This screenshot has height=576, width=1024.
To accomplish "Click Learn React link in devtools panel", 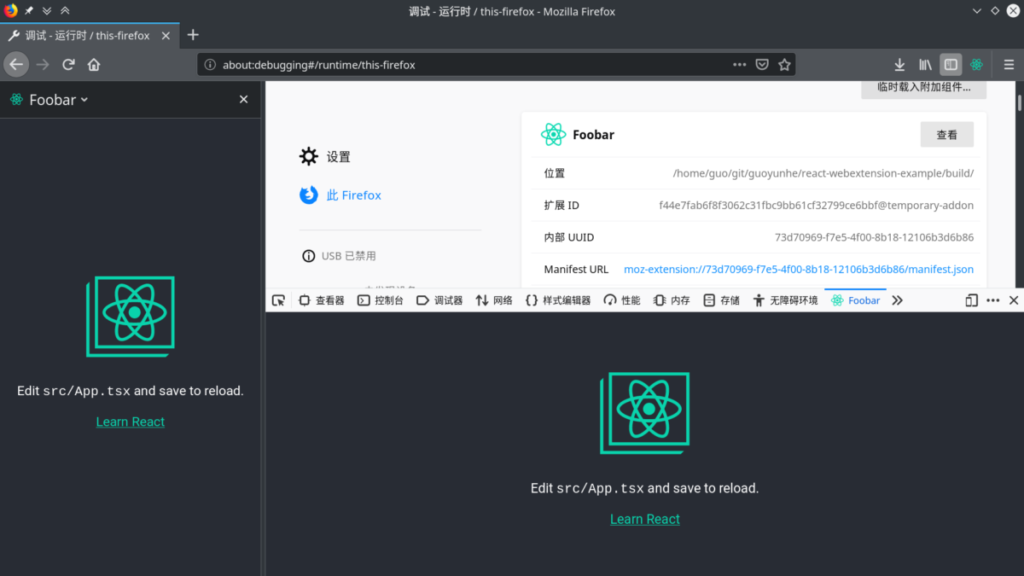I will click(645, 519).
